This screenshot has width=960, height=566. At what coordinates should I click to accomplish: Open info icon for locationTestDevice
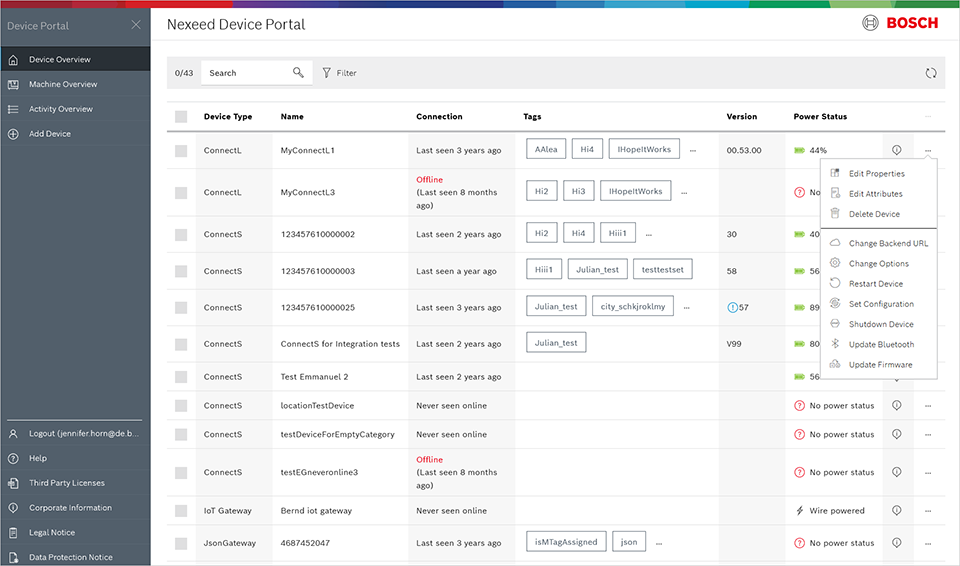click(897, 405)
